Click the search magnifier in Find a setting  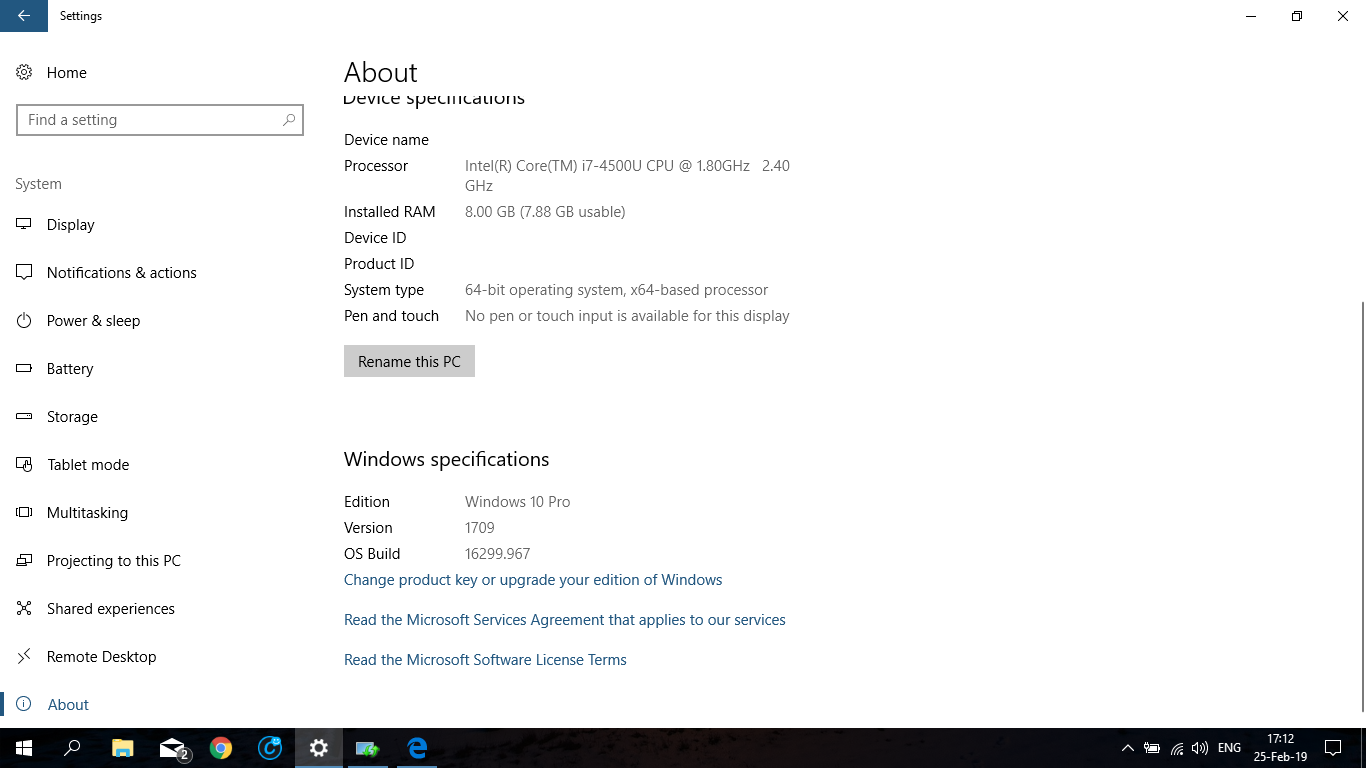point(289,120)
